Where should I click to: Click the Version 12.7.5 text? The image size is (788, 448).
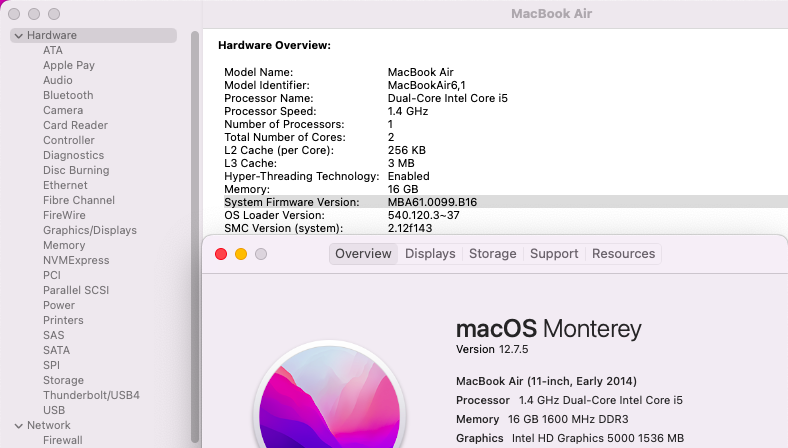[492, 349]
